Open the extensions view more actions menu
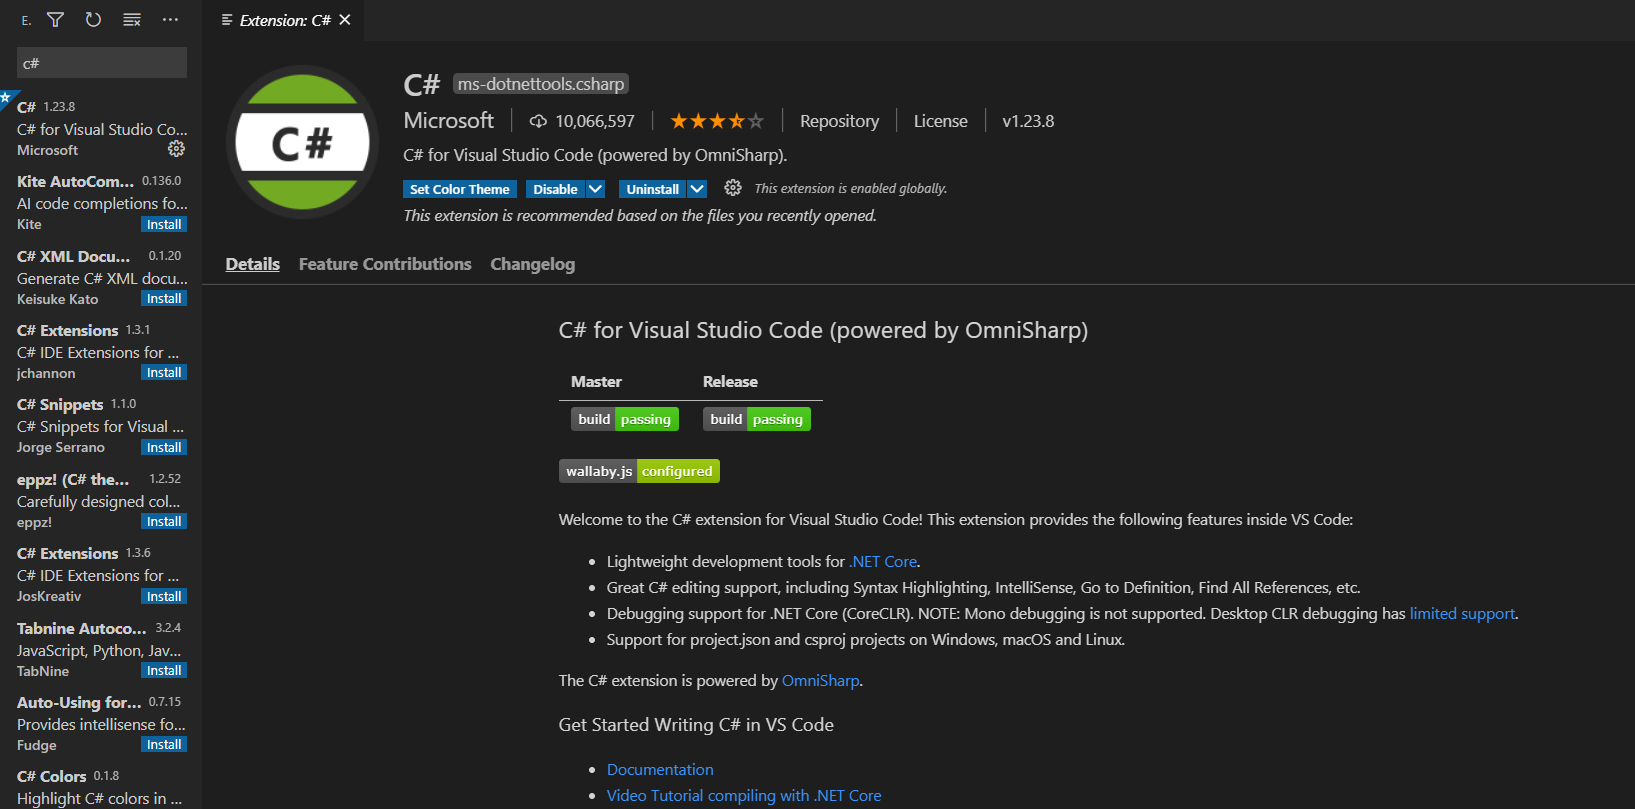Image resolution: width=1635 pixels, height=809 pixels. (170, 20)
